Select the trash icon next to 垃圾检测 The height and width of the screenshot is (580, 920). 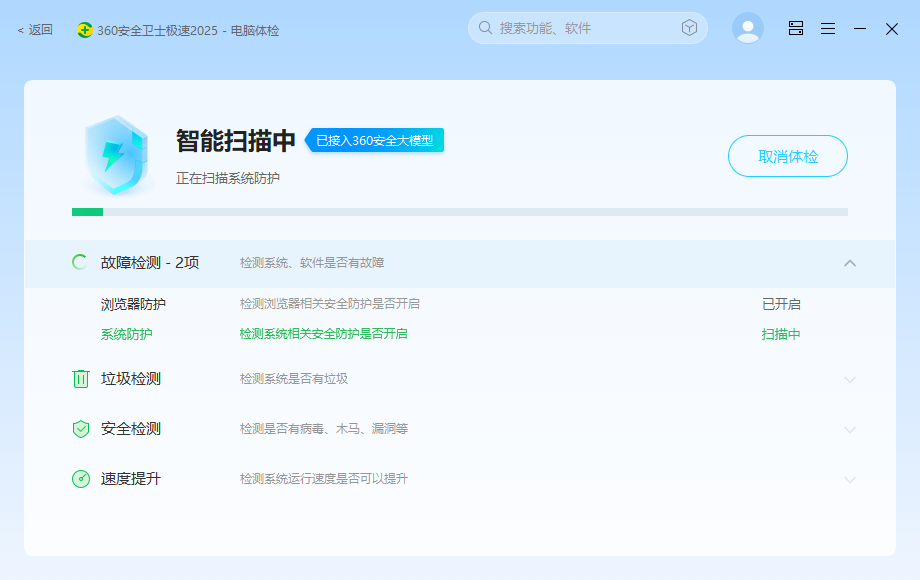pos(81,378)
